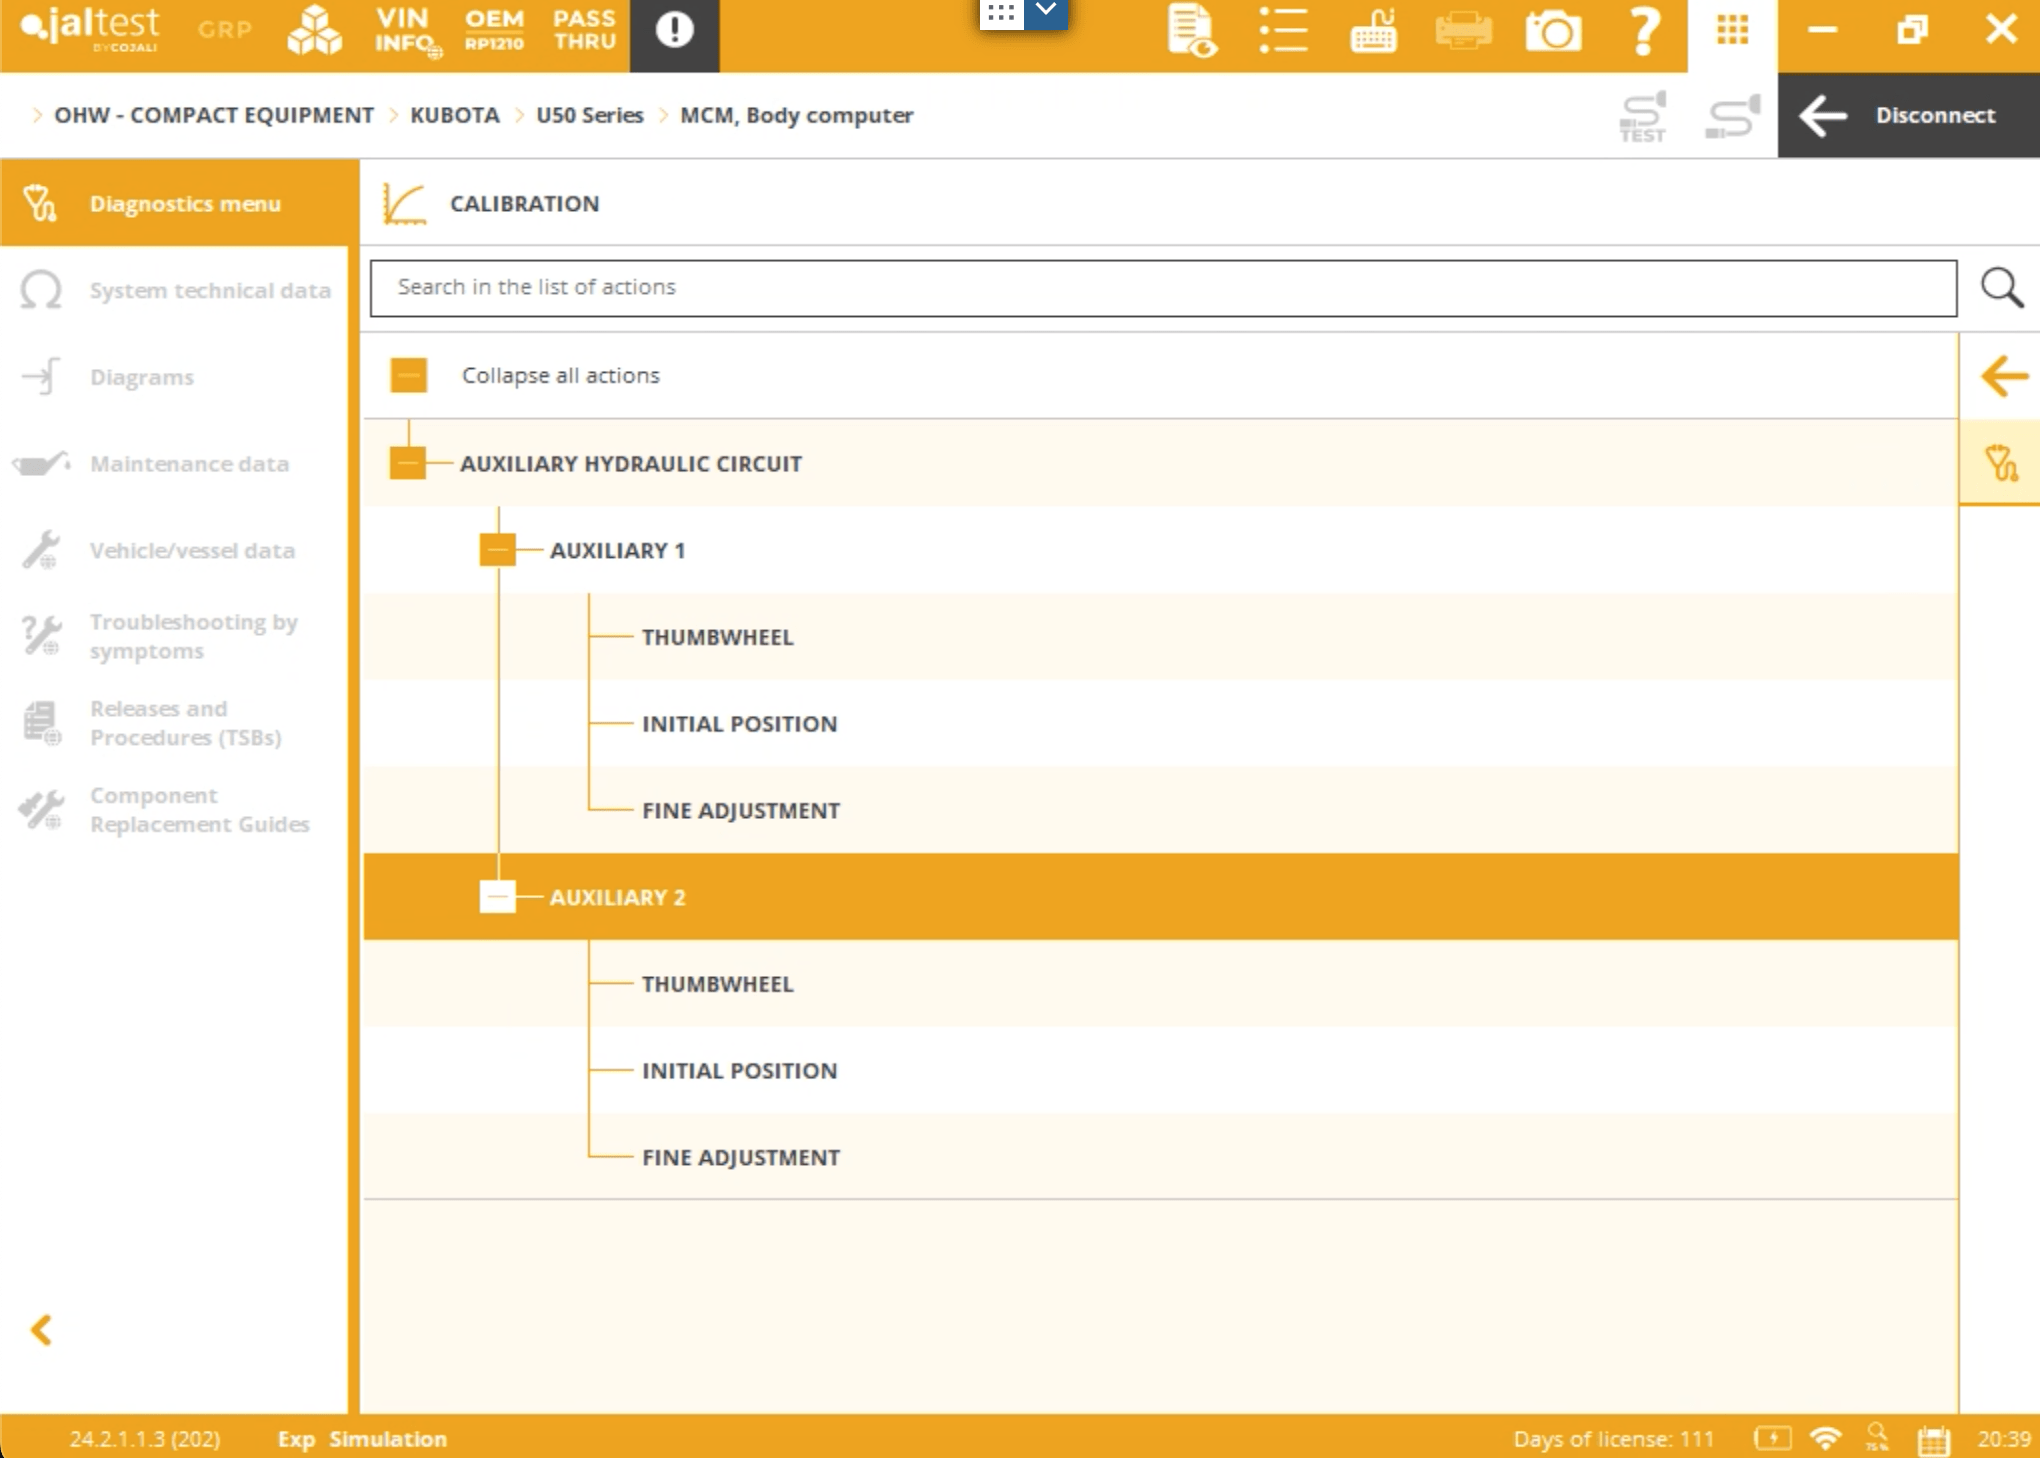Open the help question mark icon
Viewport: 2040px width, 1458px height.
tap(1643, 32)
